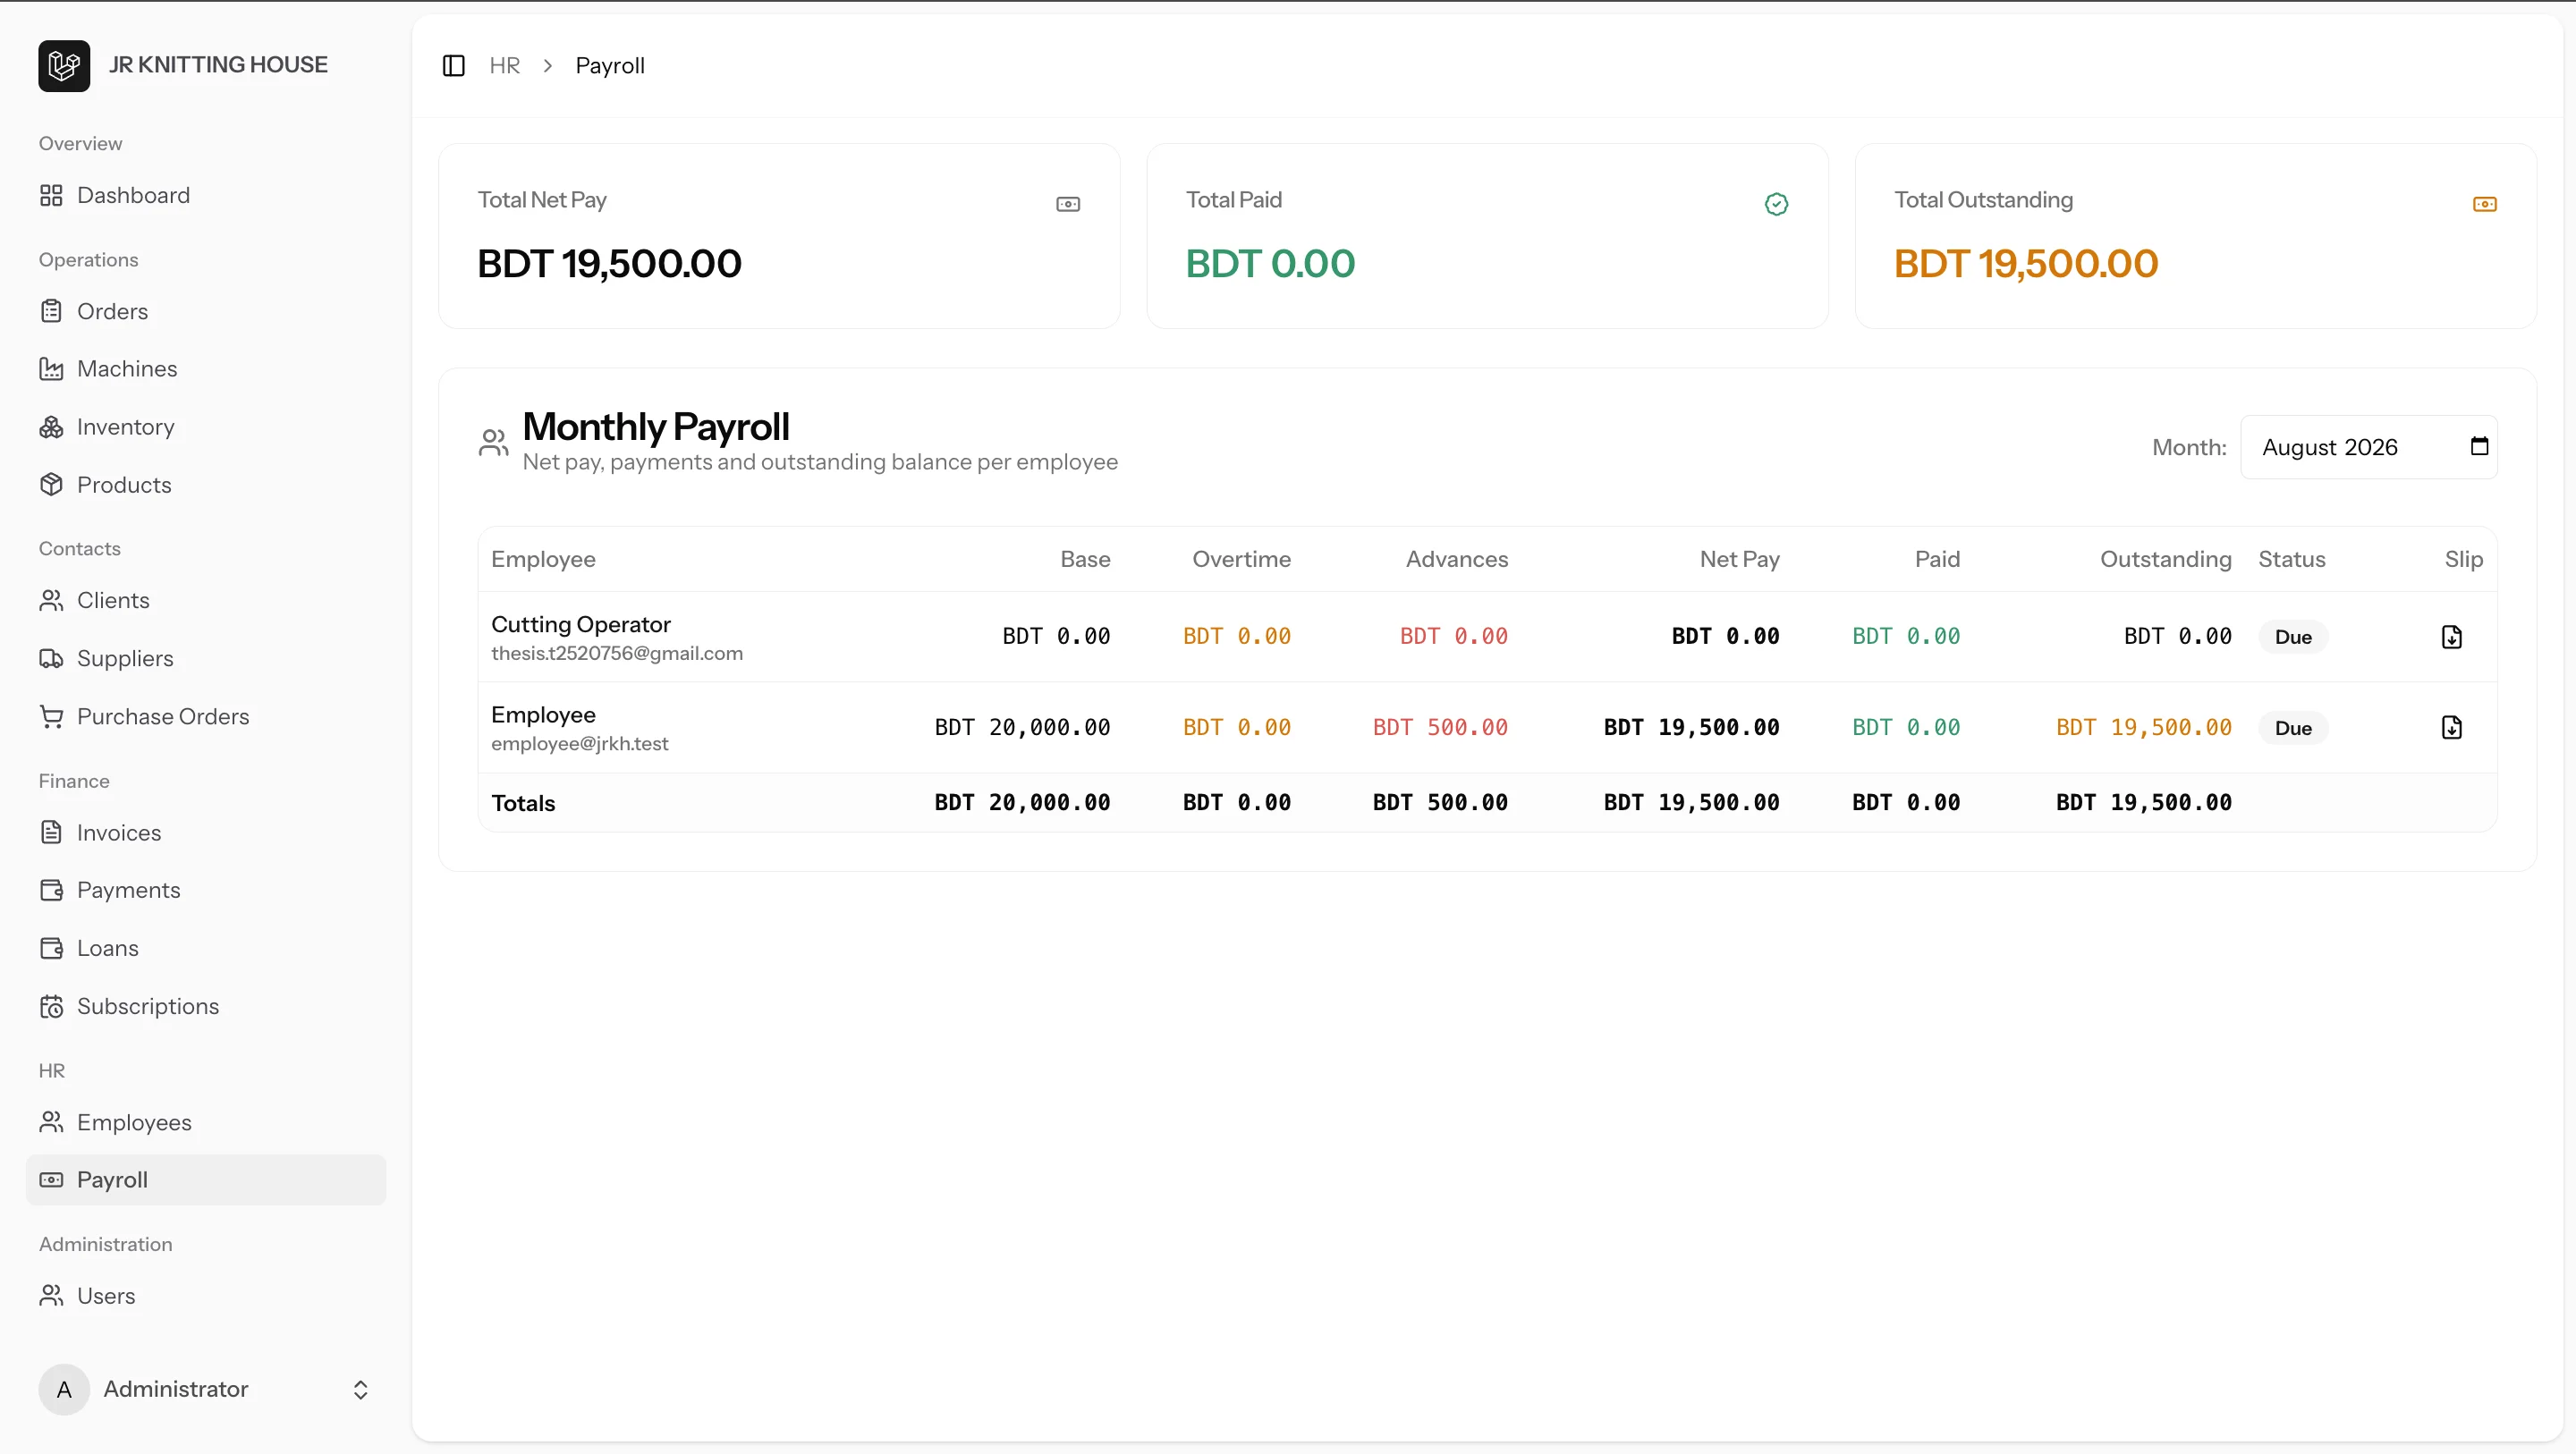Go to the Machines section

206,369
